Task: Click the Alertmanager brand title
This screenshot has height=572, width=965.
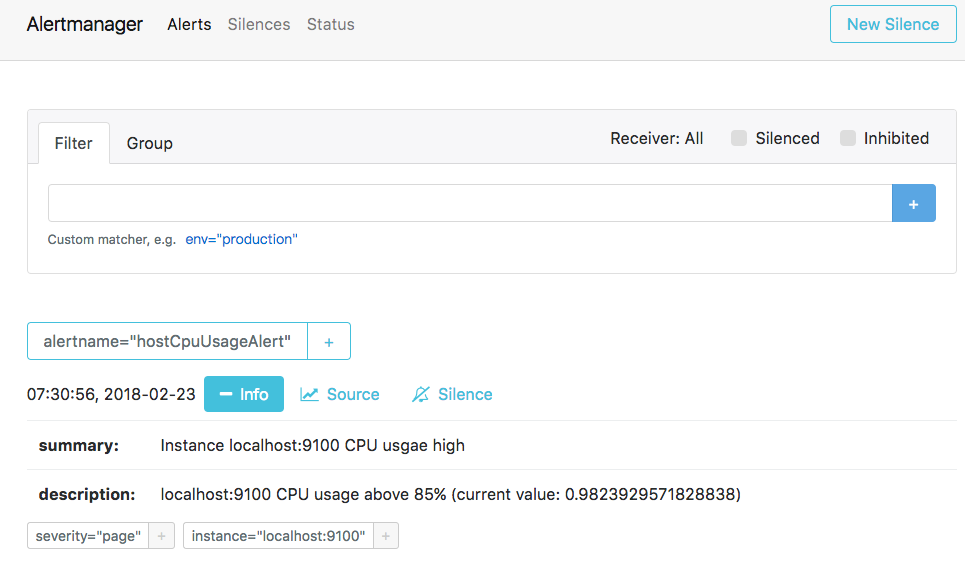Action: (85, 24)
